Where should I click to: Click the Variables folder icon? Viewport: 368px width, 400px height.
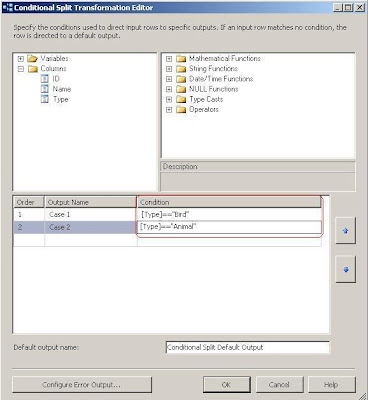click(32, 59)
